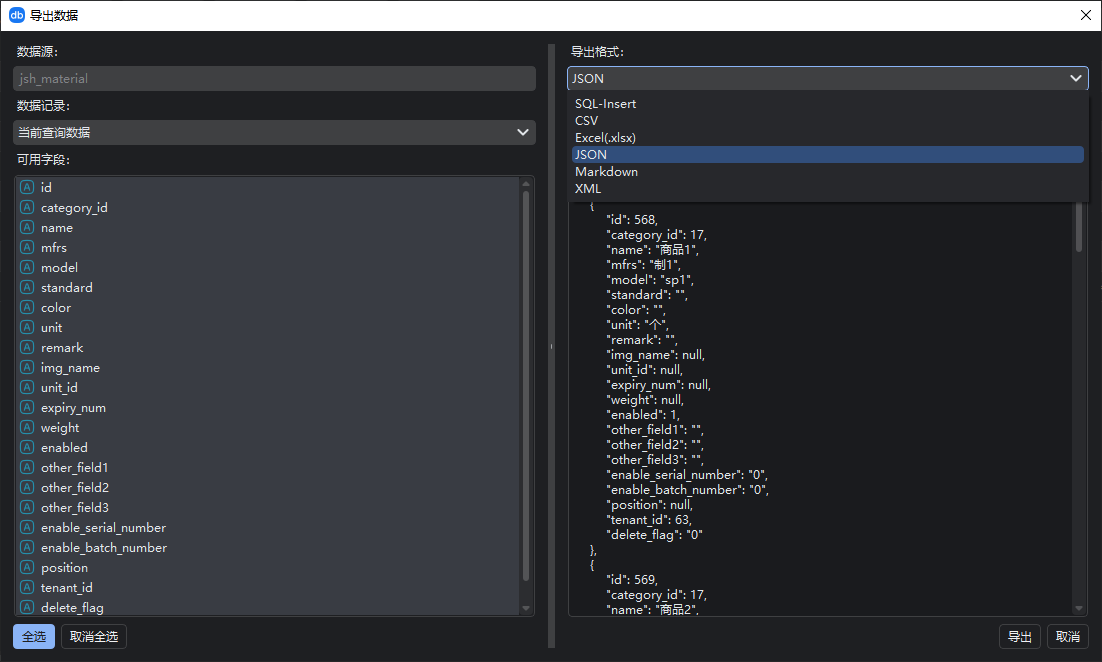
Task: Click the icon beside model field
Action: coord(27,267)
